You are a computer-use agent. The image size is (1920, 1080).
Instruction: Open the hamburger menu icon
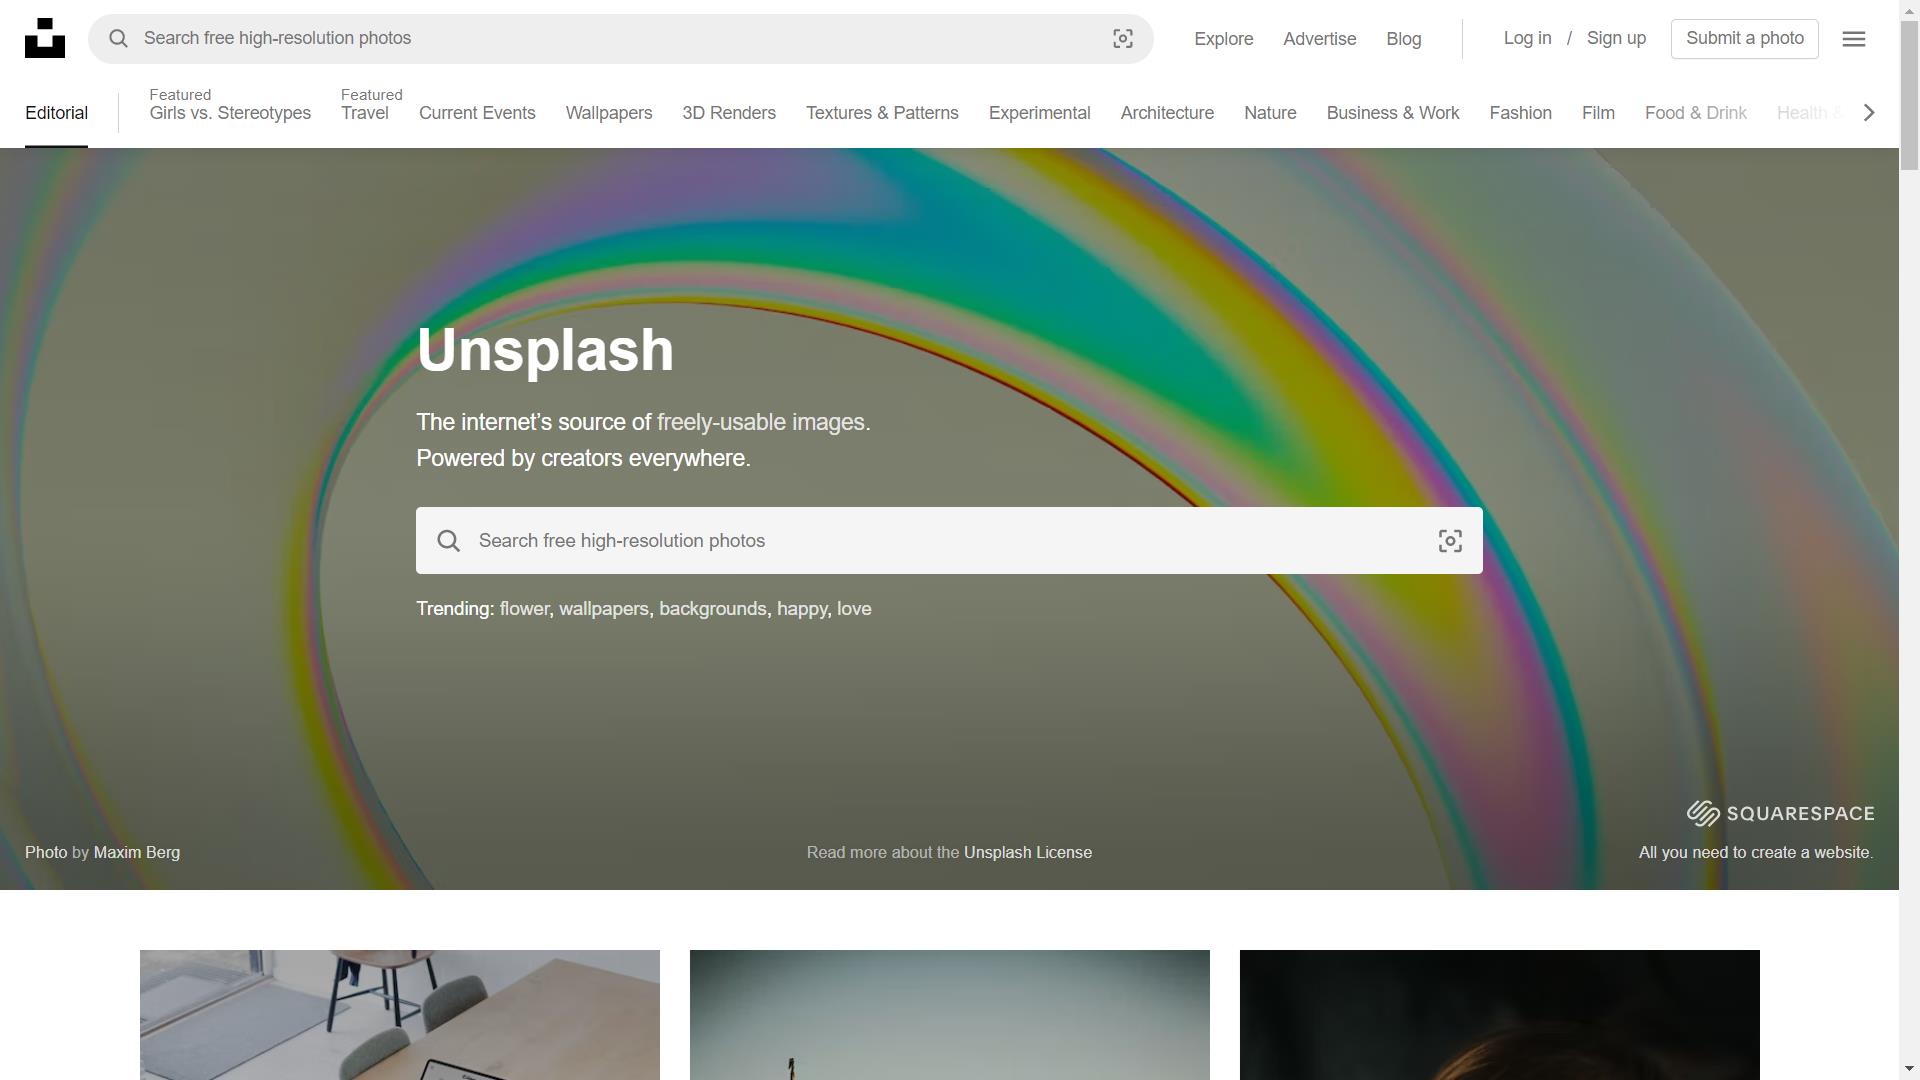coord(1853,39)
